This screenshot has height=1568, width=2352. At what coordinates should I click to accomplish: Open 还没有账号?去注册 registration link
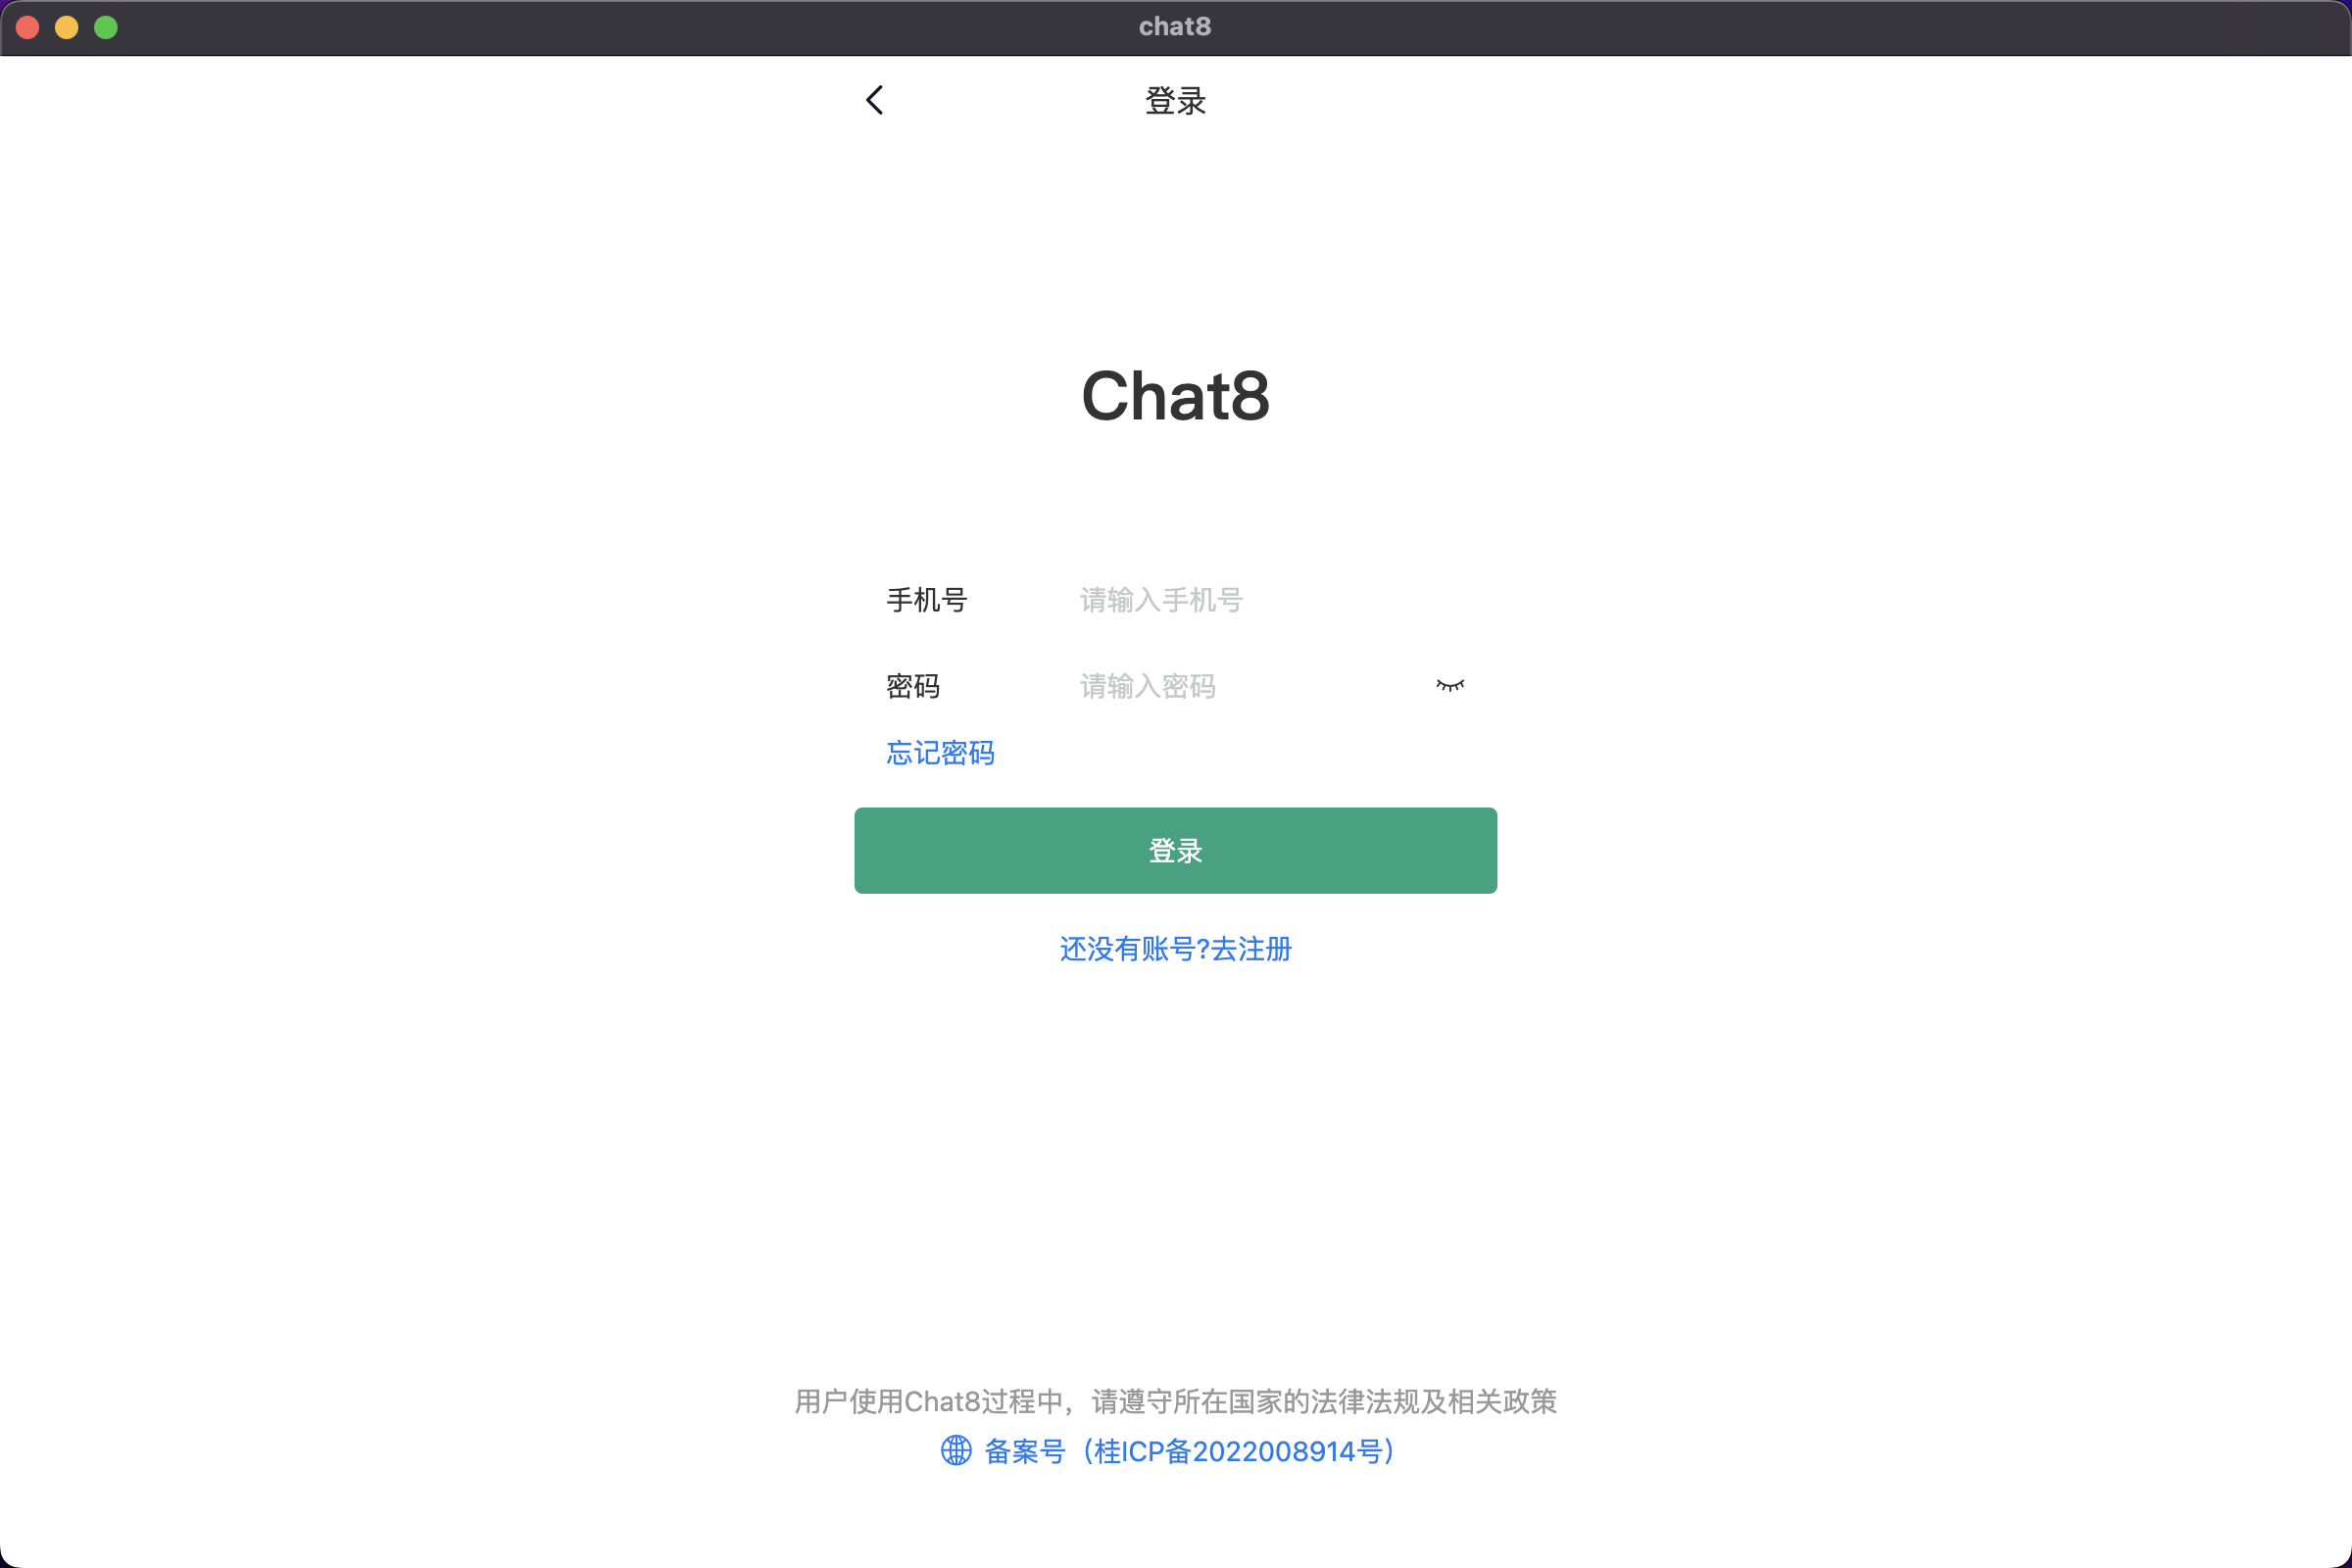pyautogui.click(x=1175, y=948)
